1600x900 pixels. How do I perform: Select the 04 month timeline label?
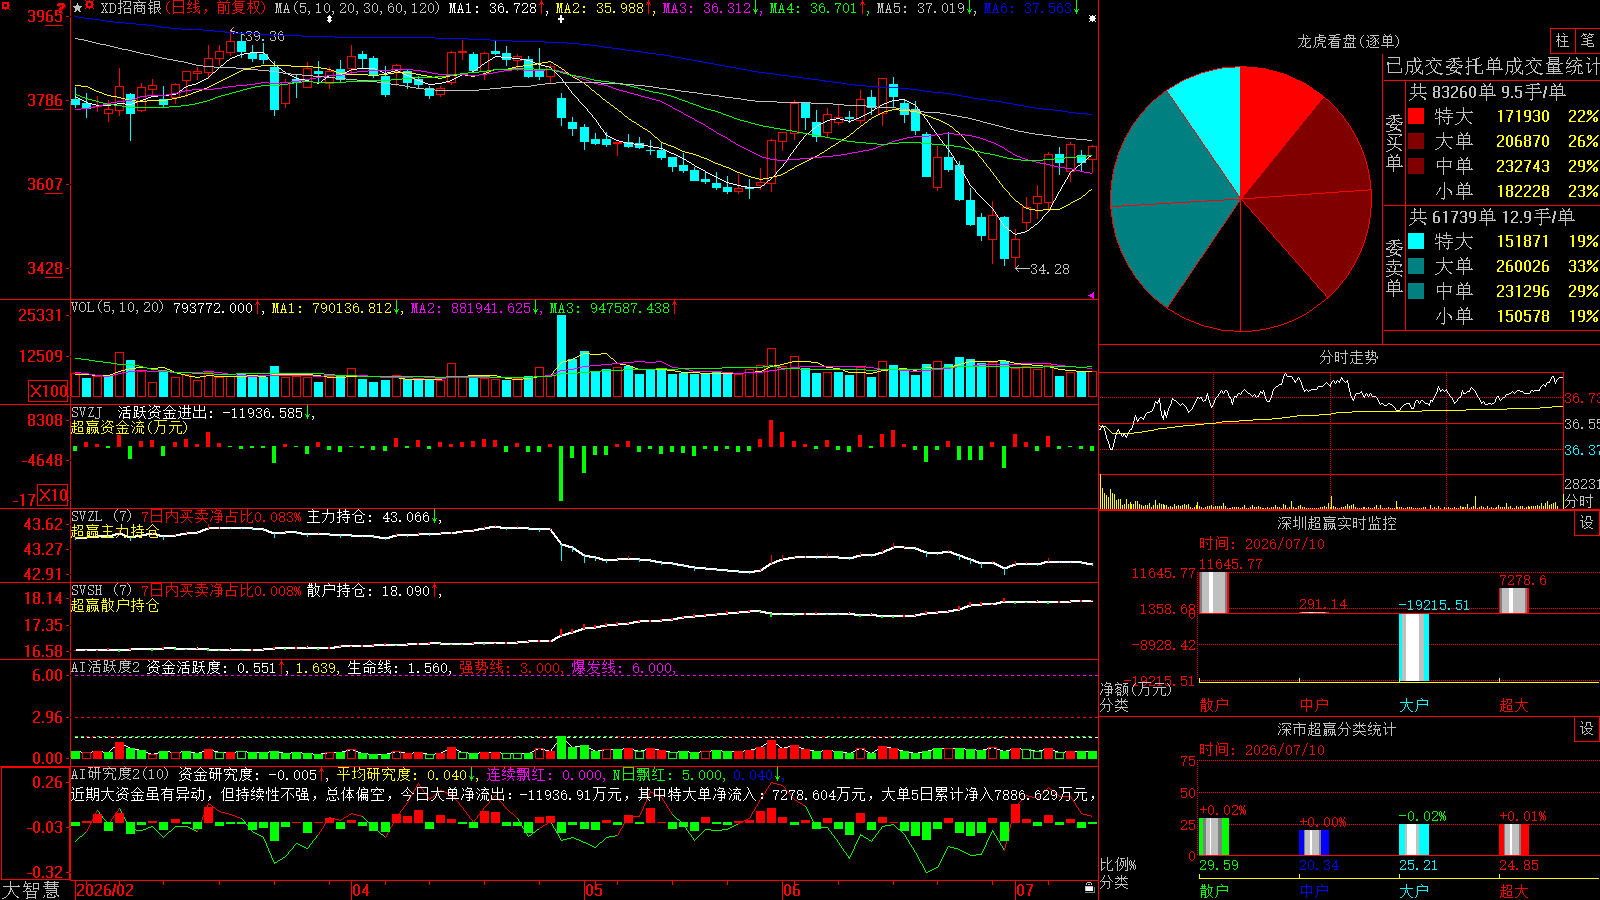click(x=361, y=890)
